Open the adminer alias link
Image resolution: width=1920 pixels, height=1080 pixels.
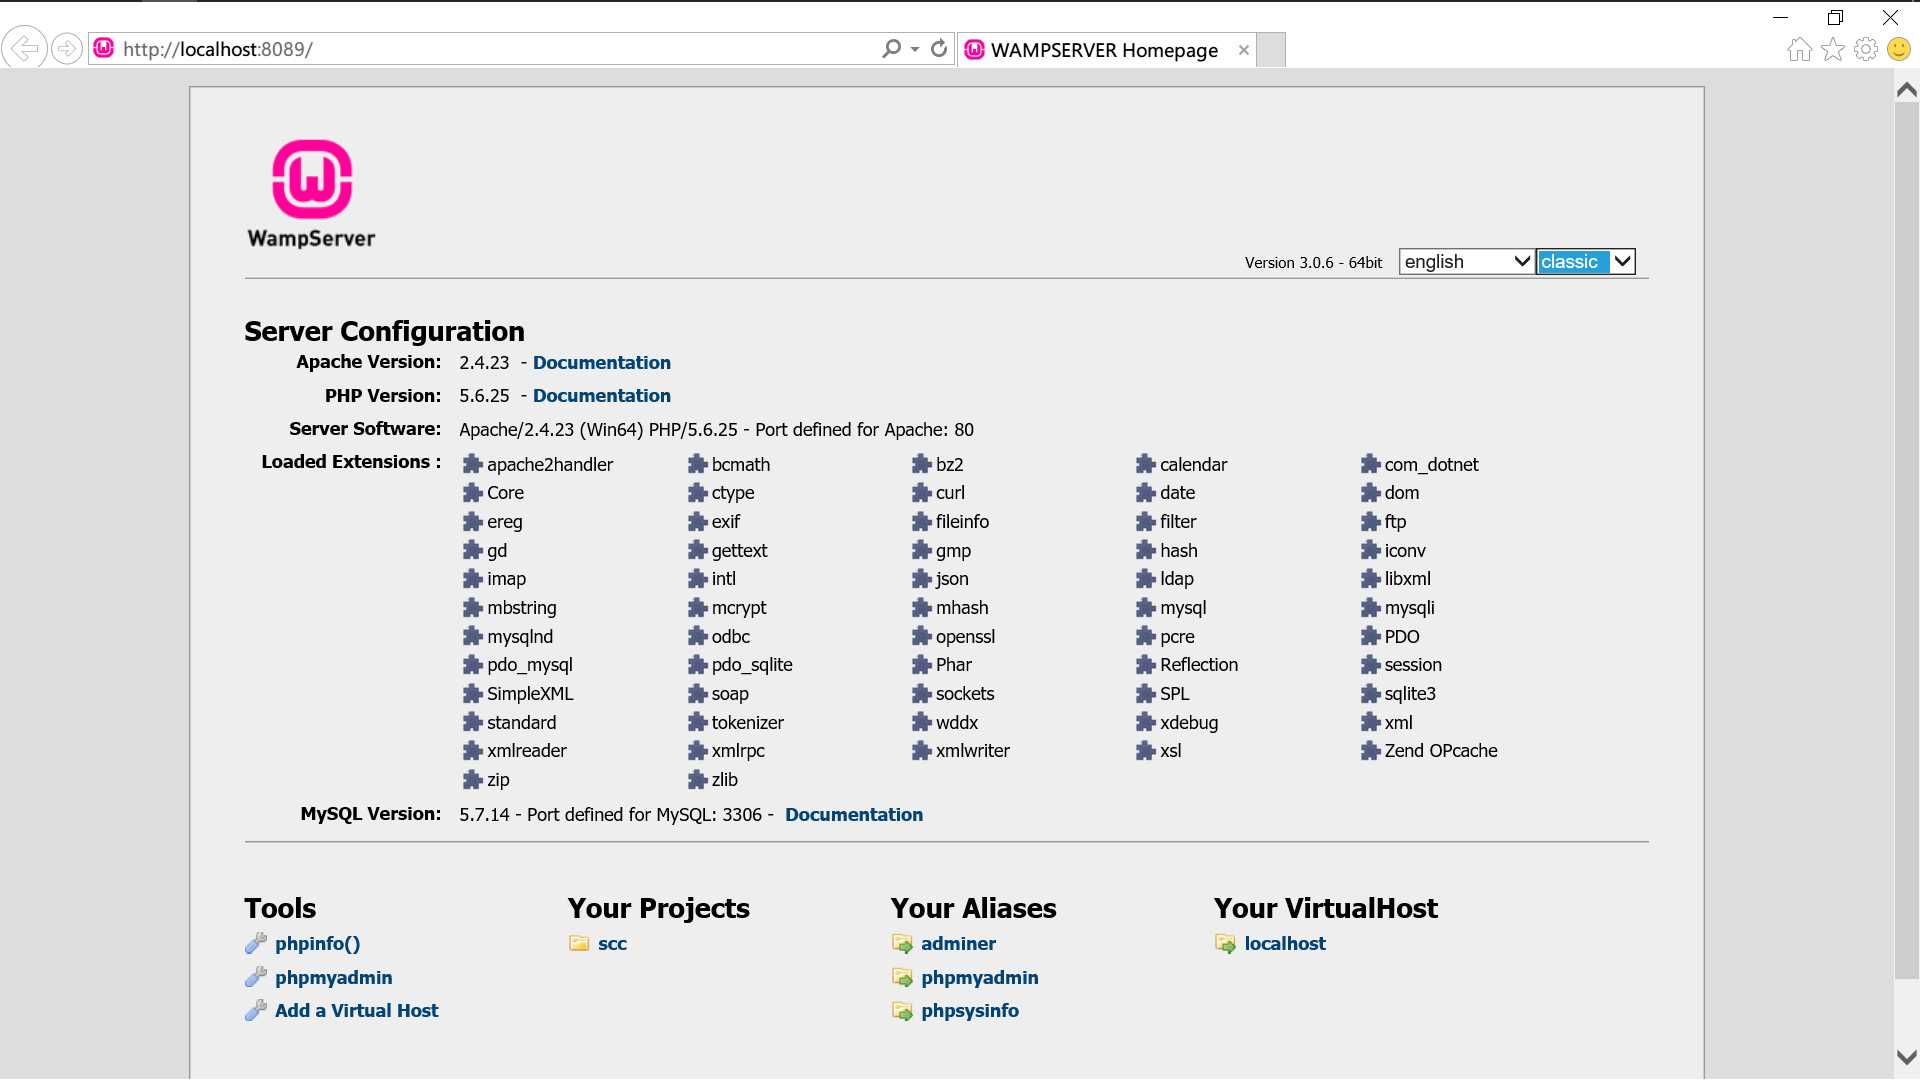coord(958,943)
